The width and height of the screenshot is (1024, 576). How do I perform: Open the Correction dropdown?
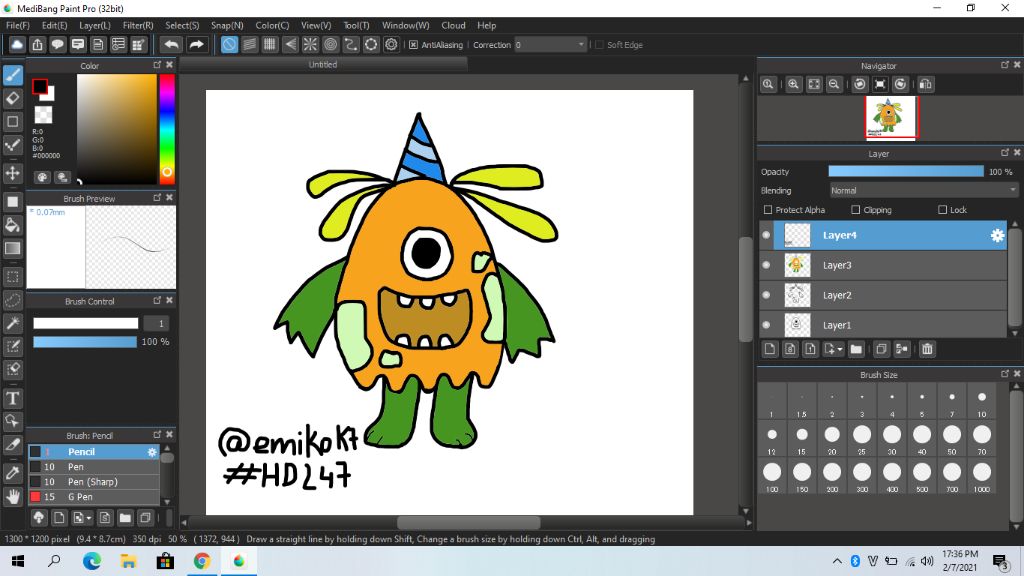[550, 44]
